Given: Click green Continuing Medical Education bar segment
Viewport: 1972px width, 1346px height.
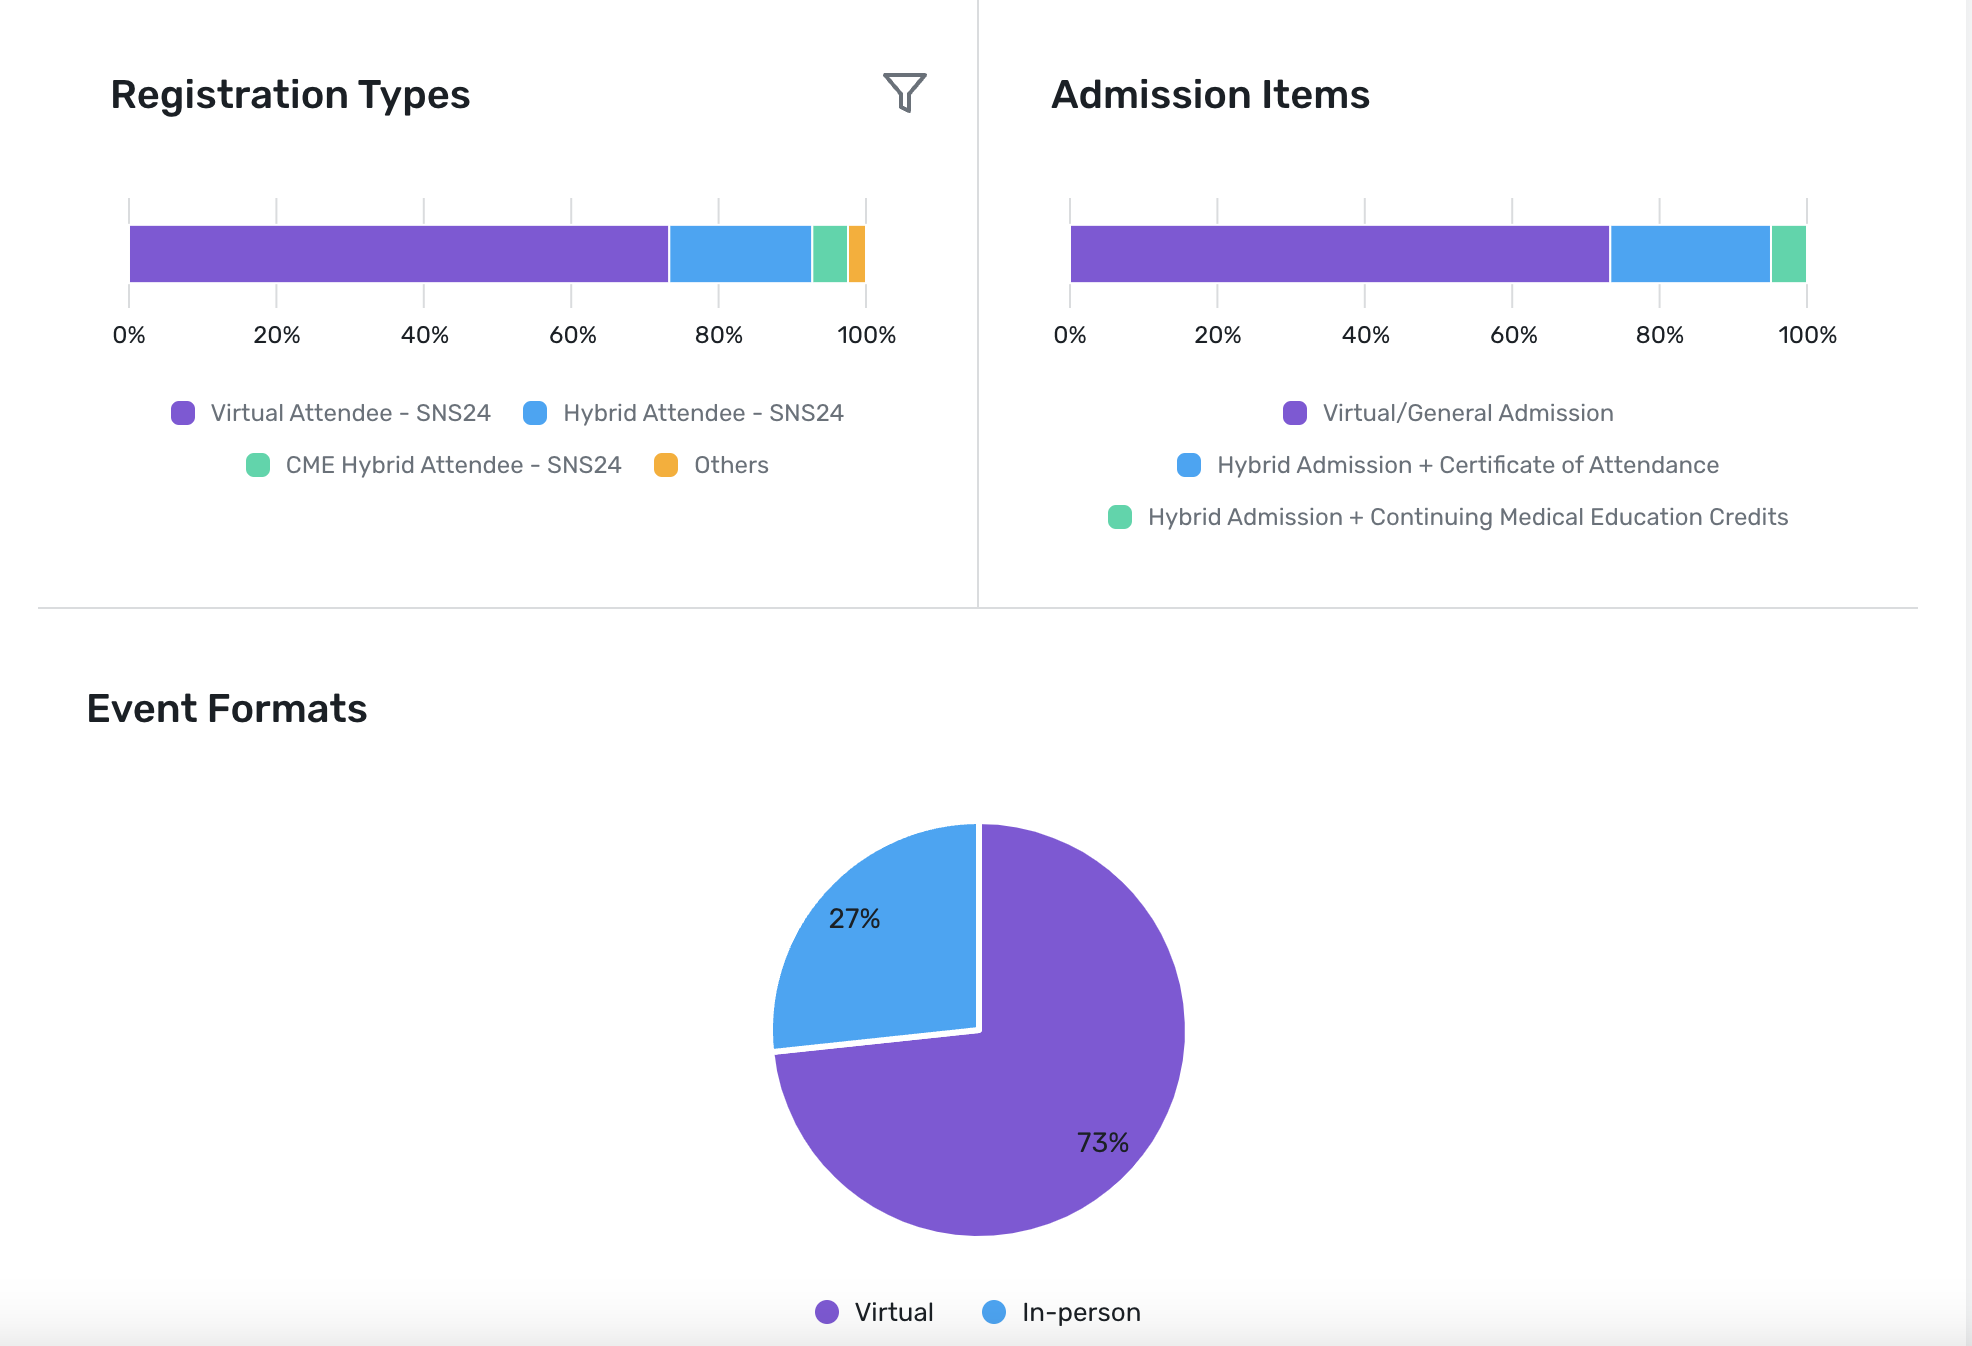Looking at the screenshot, I should click(x=1788, y=254).
